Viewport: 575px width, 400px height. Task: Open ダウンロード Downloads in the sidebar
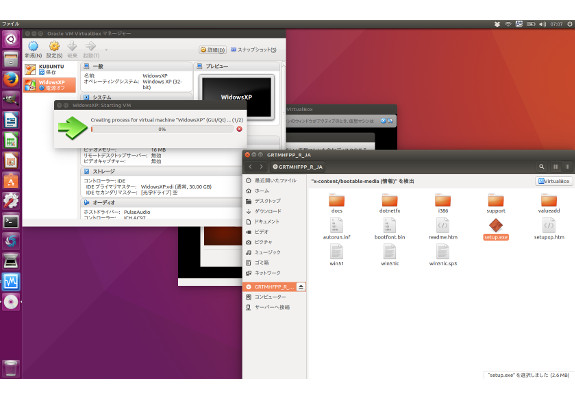274,211
